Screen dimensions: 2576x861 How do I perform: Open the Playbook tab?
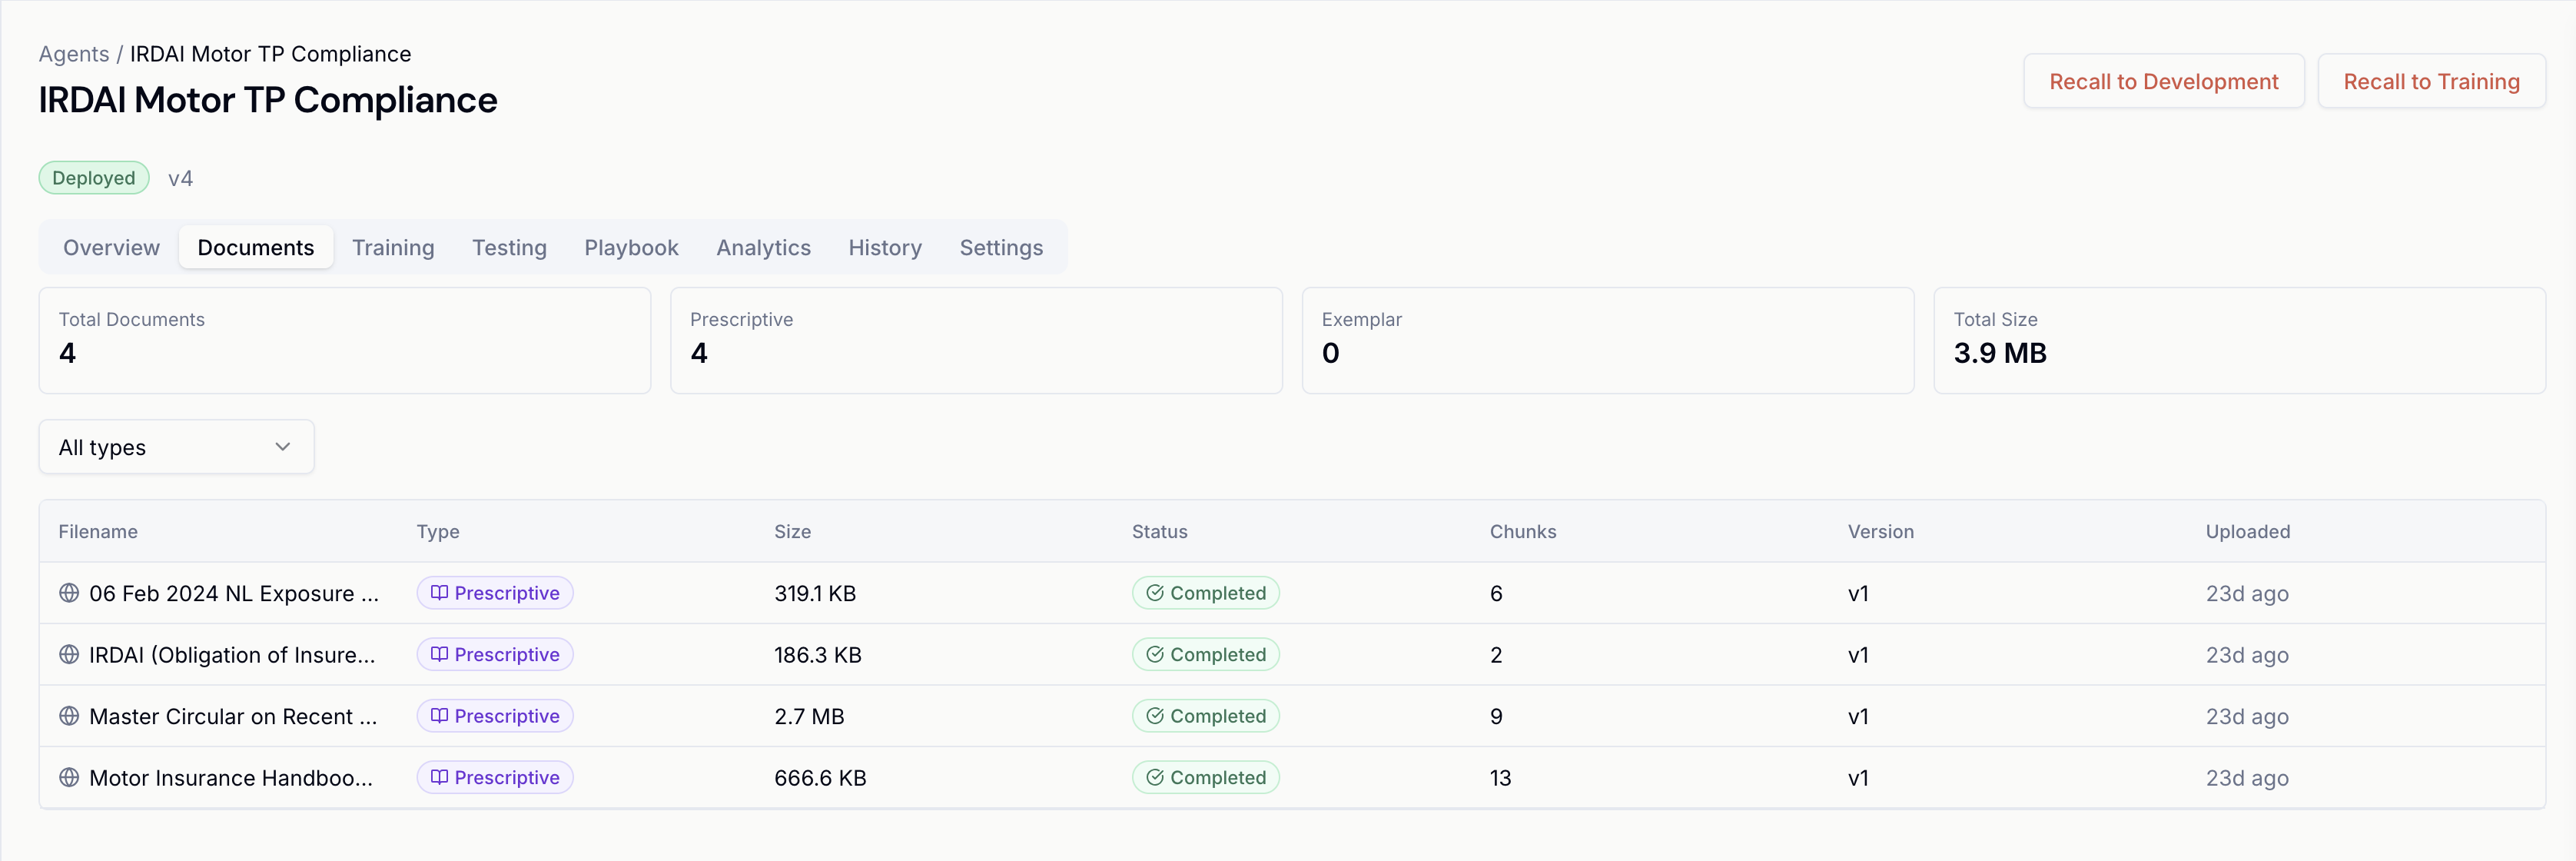631,248
